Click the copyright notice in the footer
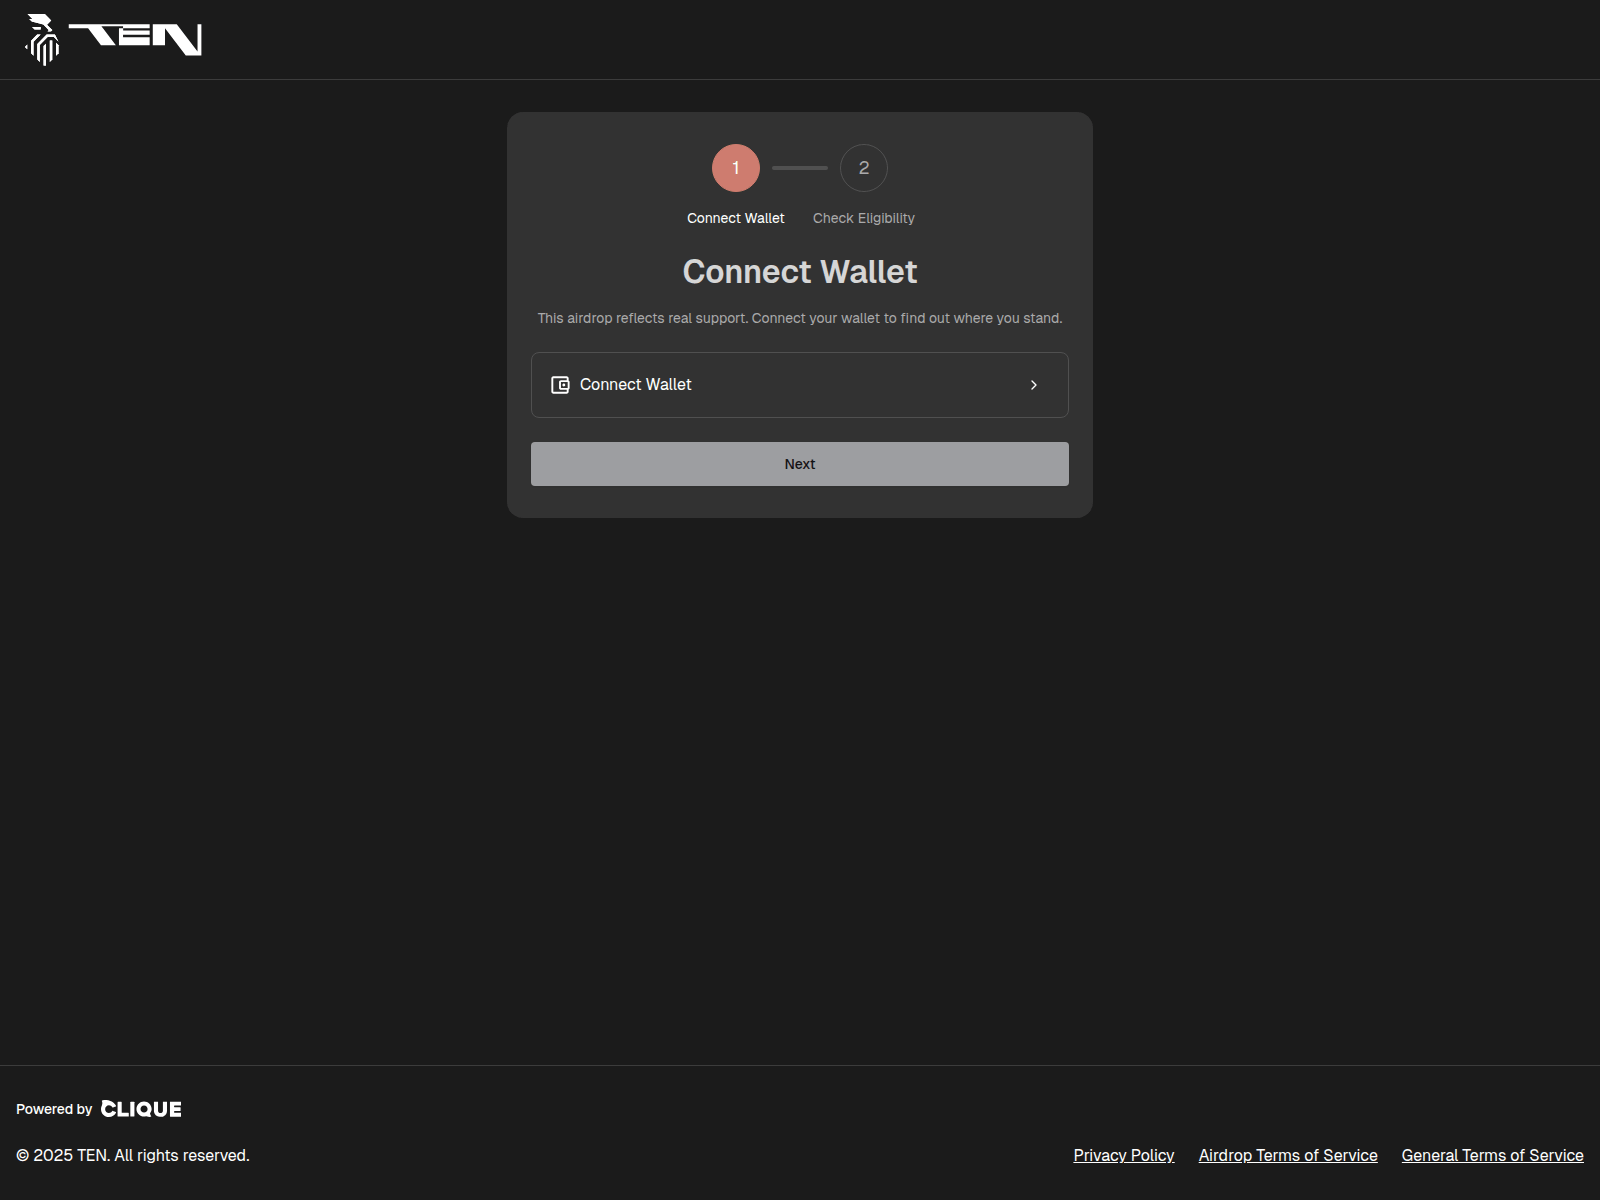 point(134,1155)
